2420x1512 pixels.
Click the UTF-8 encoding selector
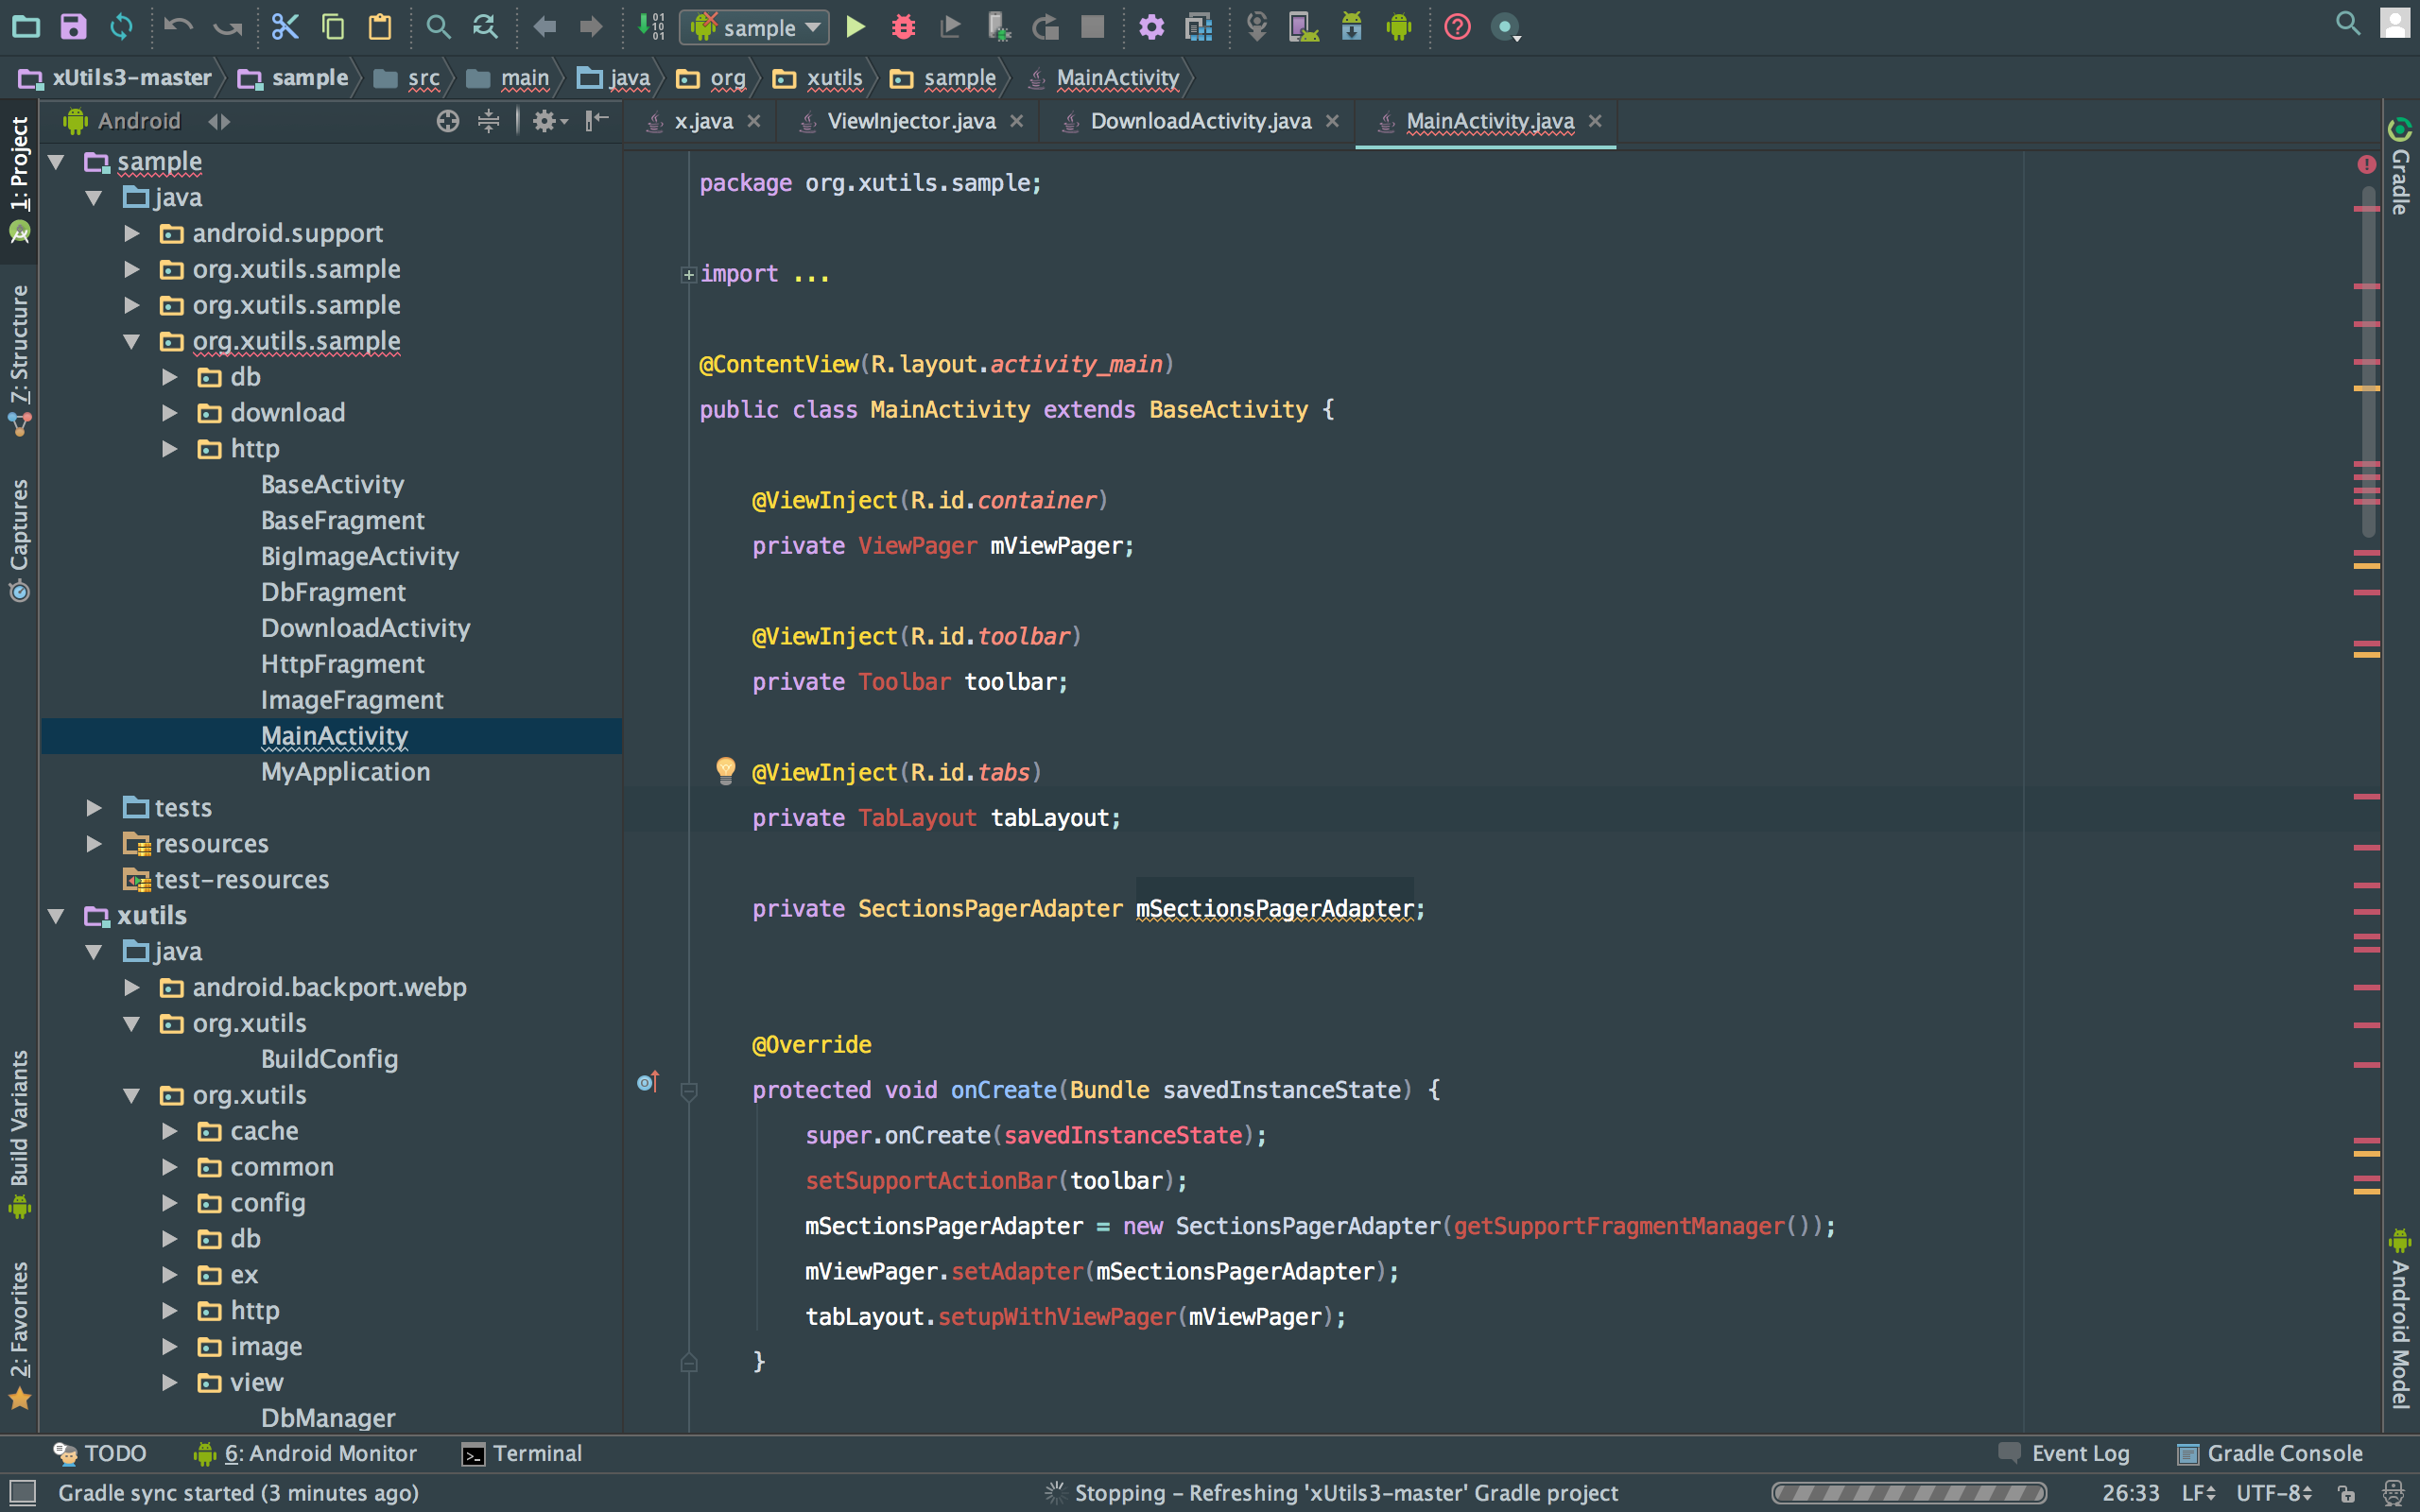tap(2273, 1493)
